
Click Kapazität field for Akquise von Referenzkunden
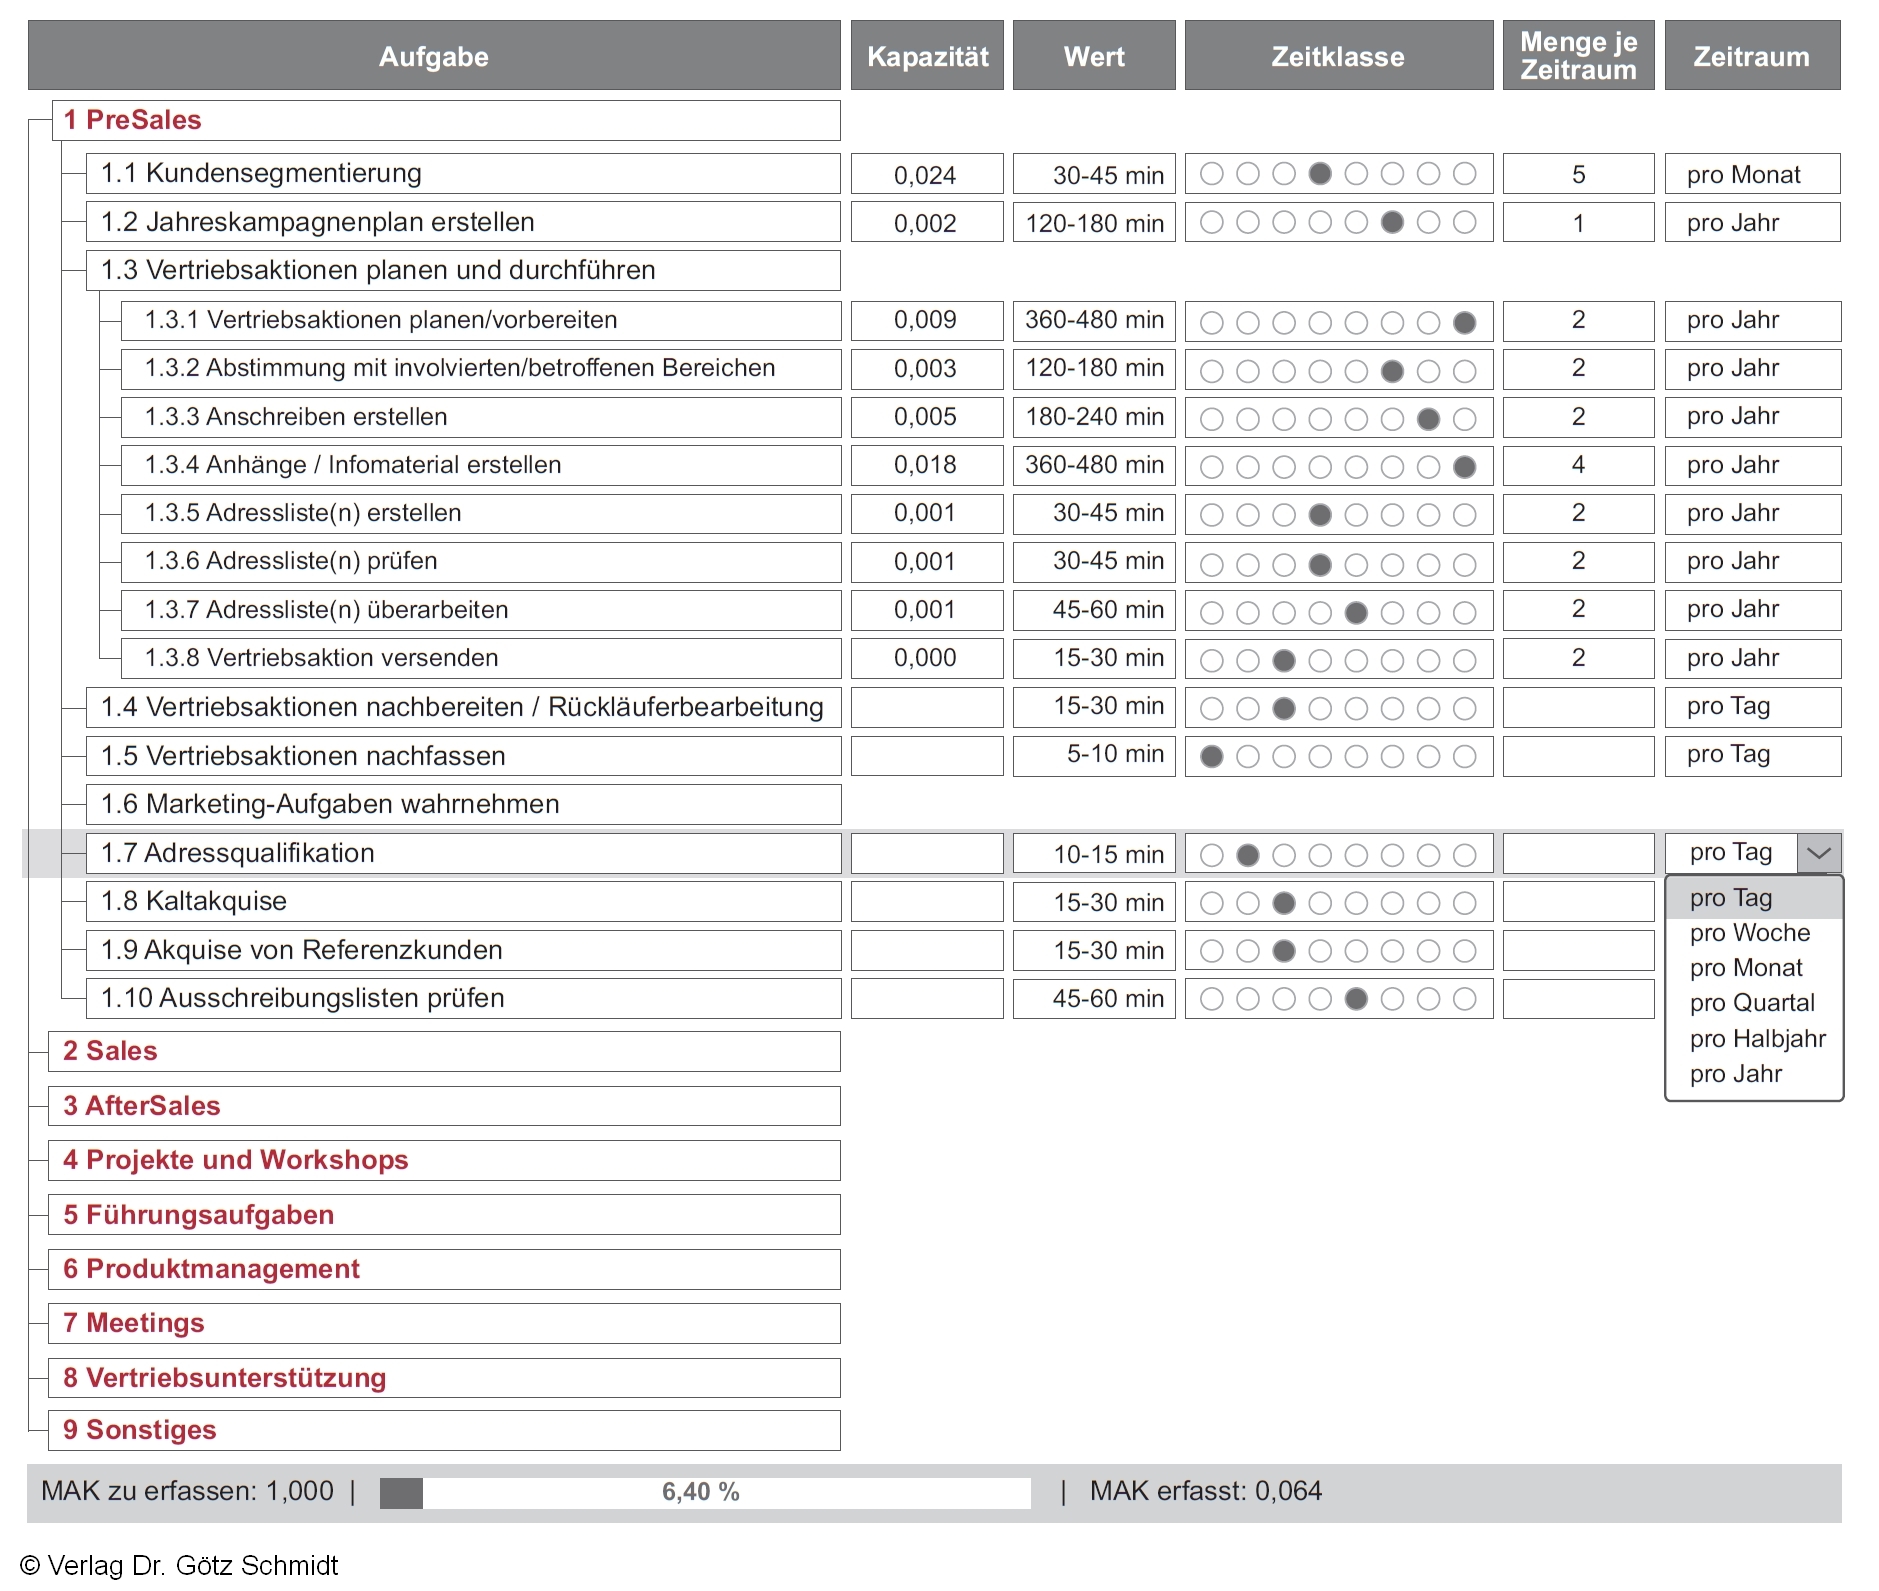tap(927, 950)
